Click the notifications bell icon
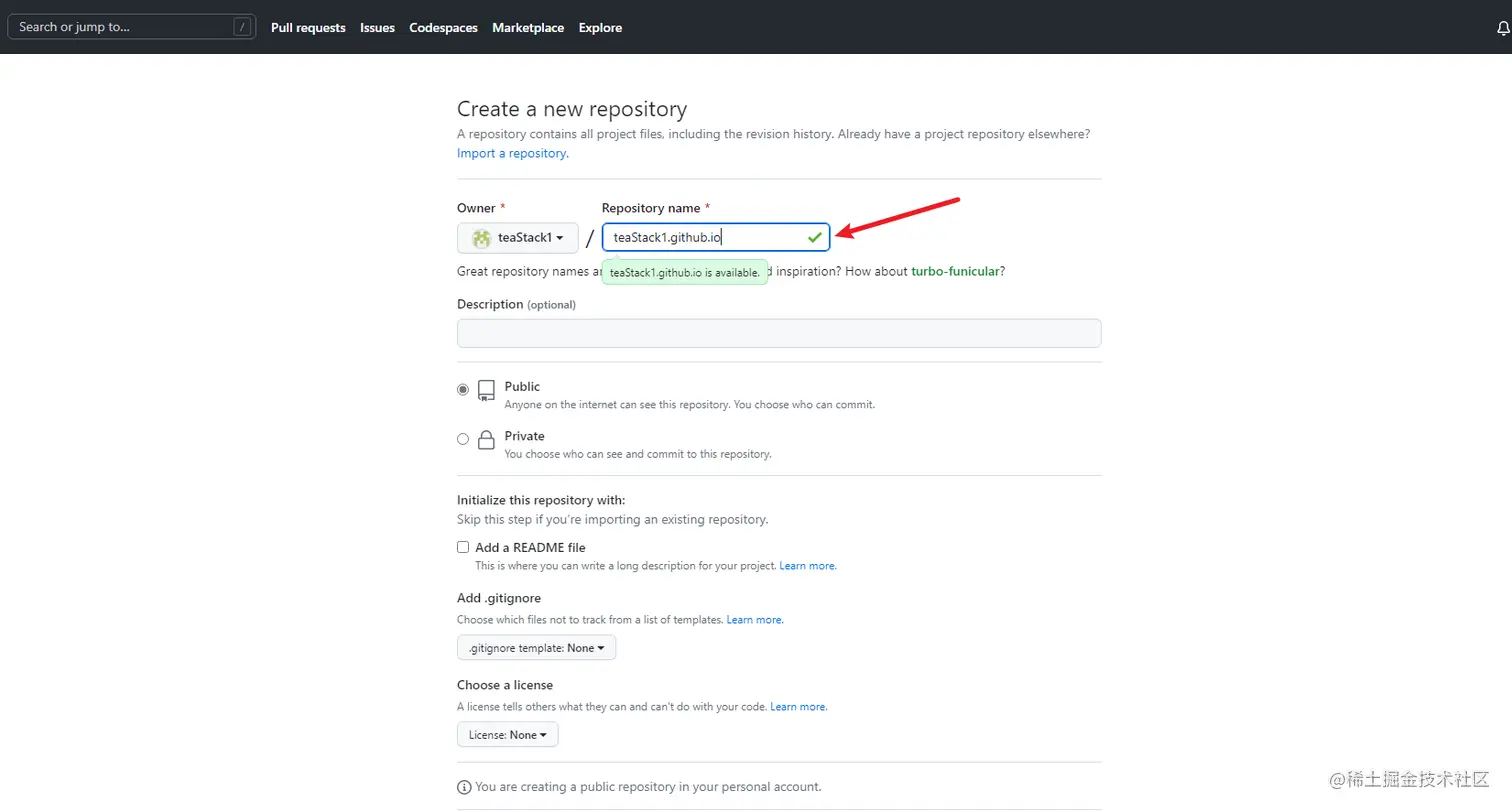Image resolution: width=1512 pixels, height=812 pixels. (x=1502, y=29)
